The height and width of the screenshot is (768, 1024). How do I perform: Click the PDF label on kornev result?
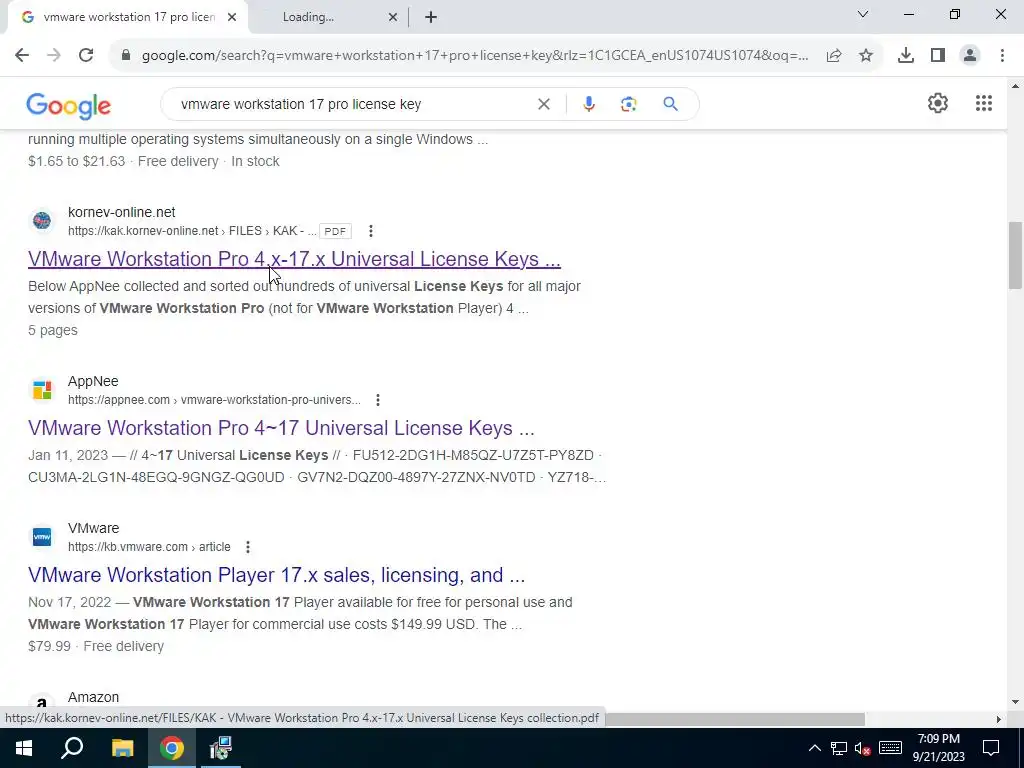[x=335, y=231]
